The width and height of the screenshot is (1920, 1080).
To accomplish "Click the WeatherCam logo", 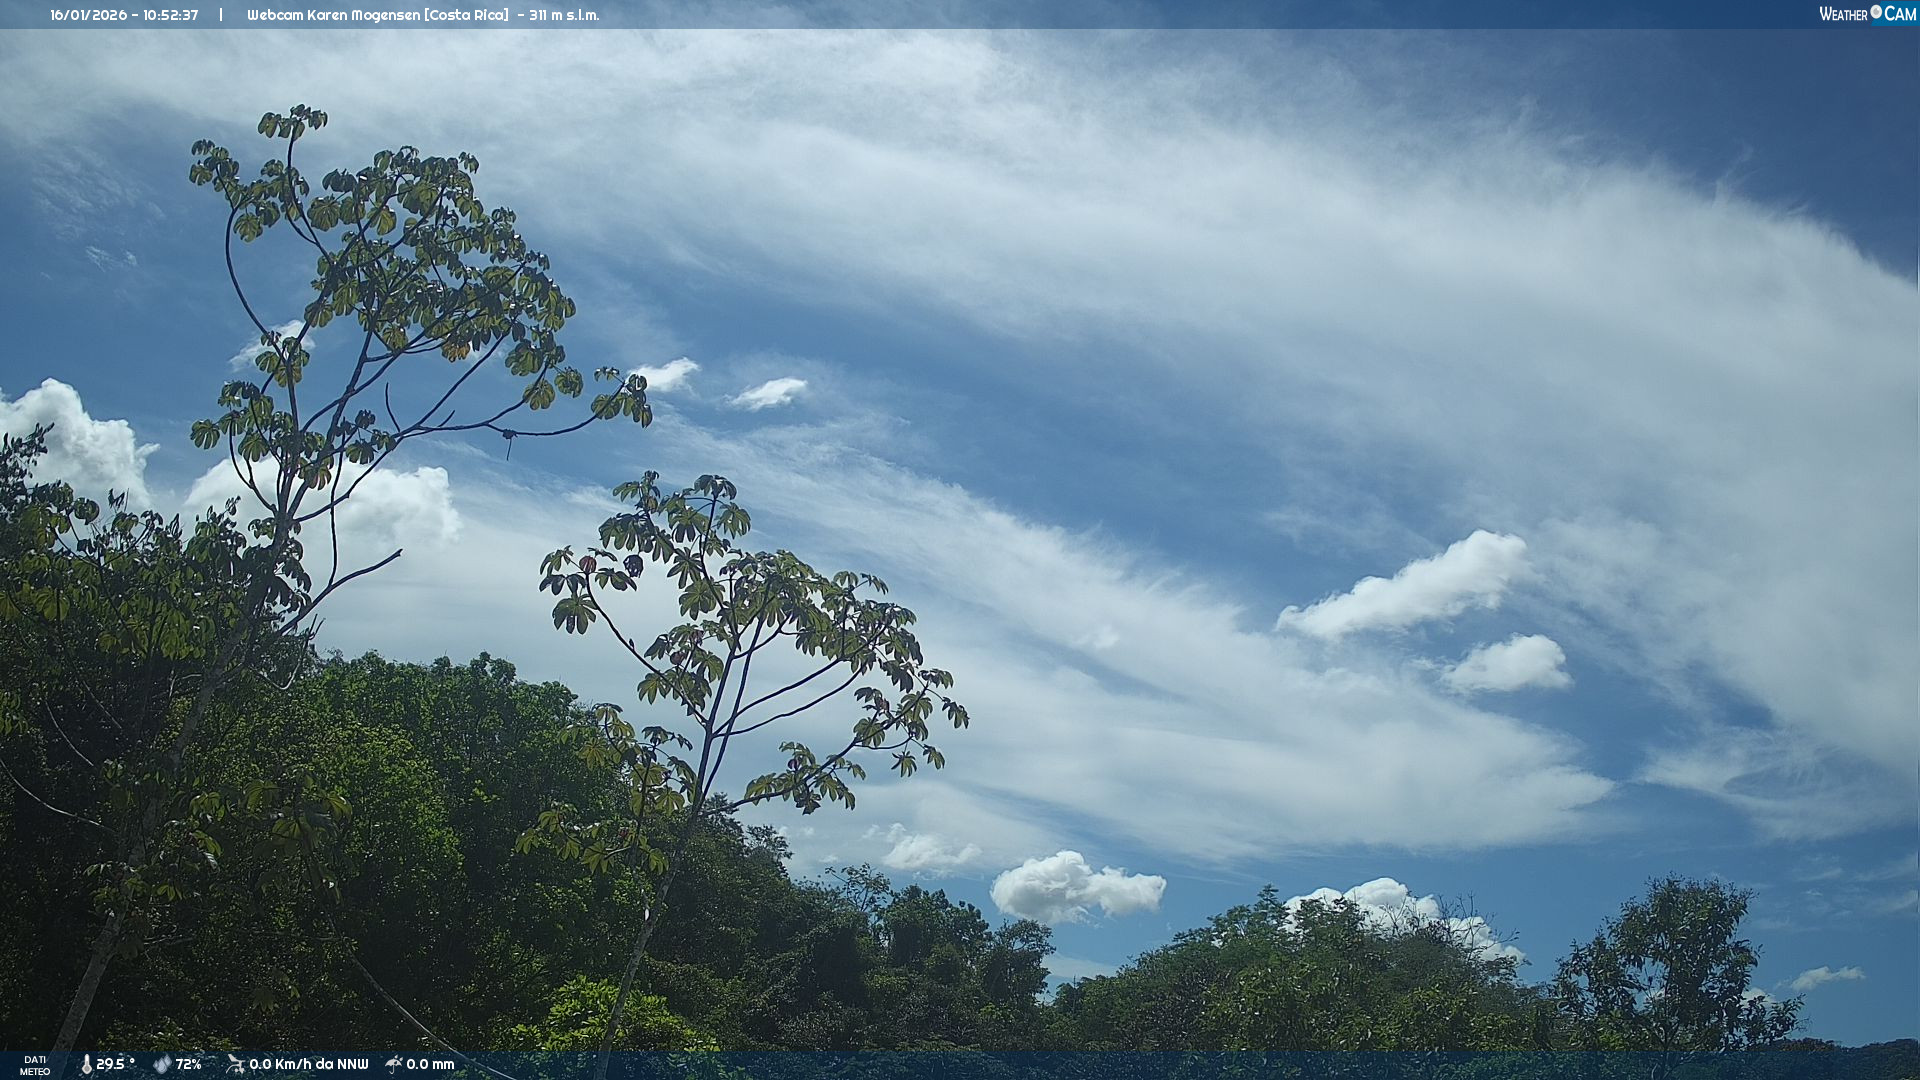I will 1867,14.
